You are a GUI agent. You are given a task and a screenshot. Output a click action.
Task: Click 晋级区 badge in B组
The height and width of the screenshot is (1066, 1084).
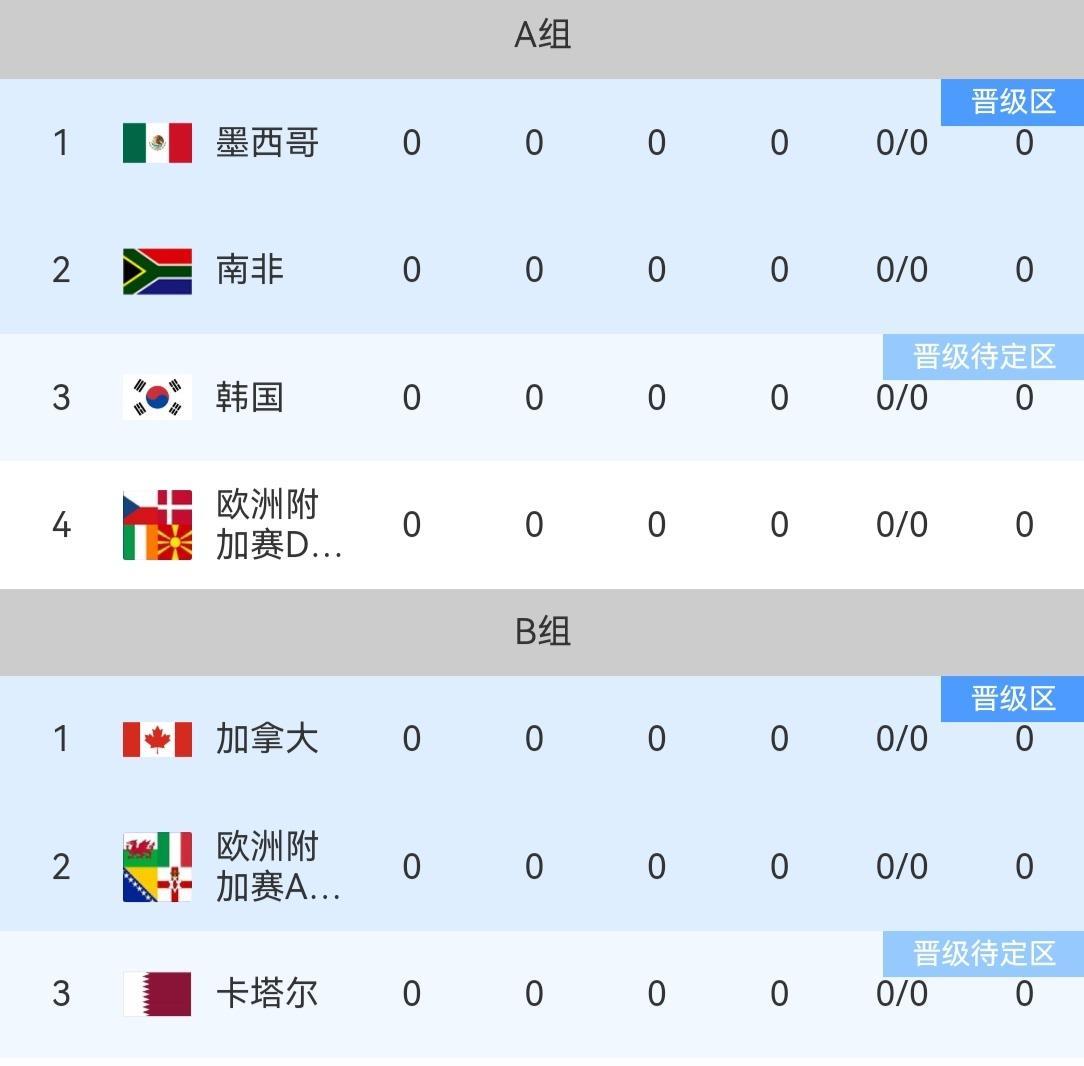click(1012, 698)
